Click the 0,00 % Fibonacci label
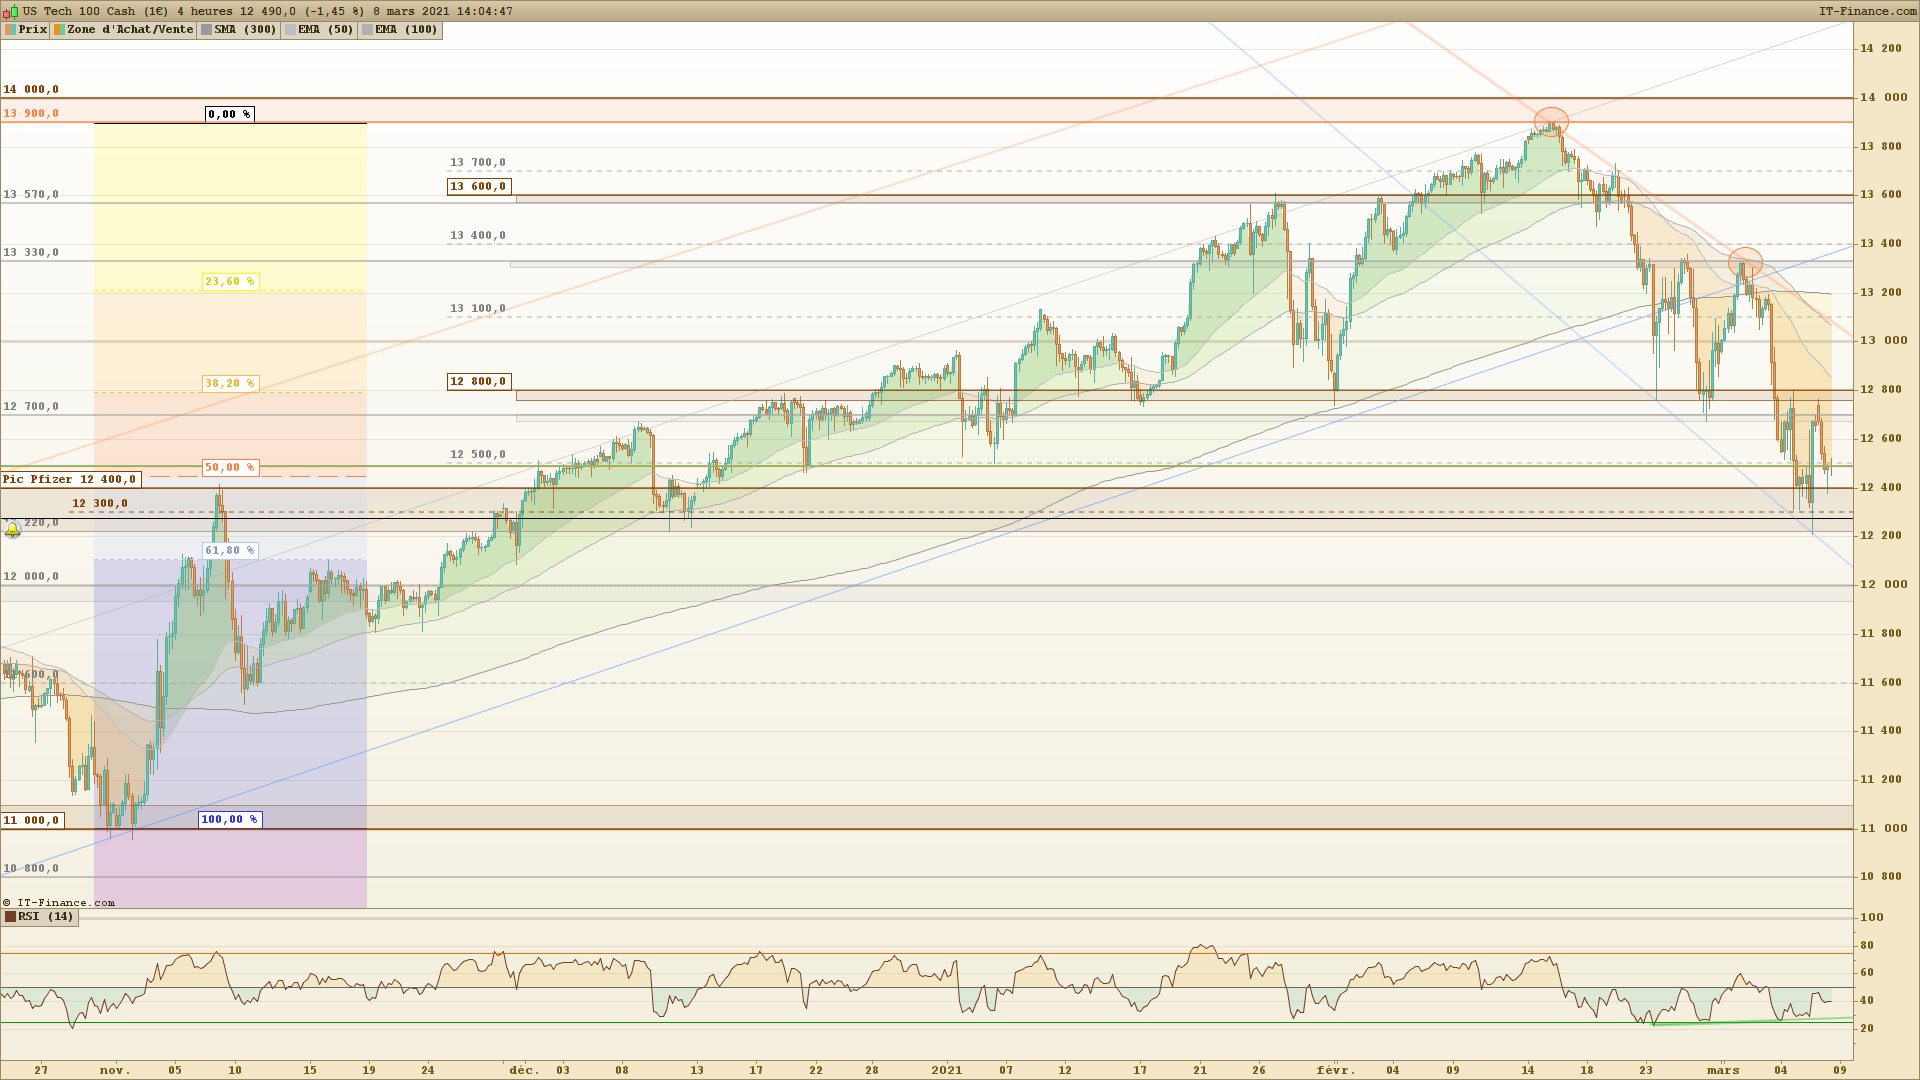Image resolution: width=1920 pixels, height=1080 pixels. point(229,115)
